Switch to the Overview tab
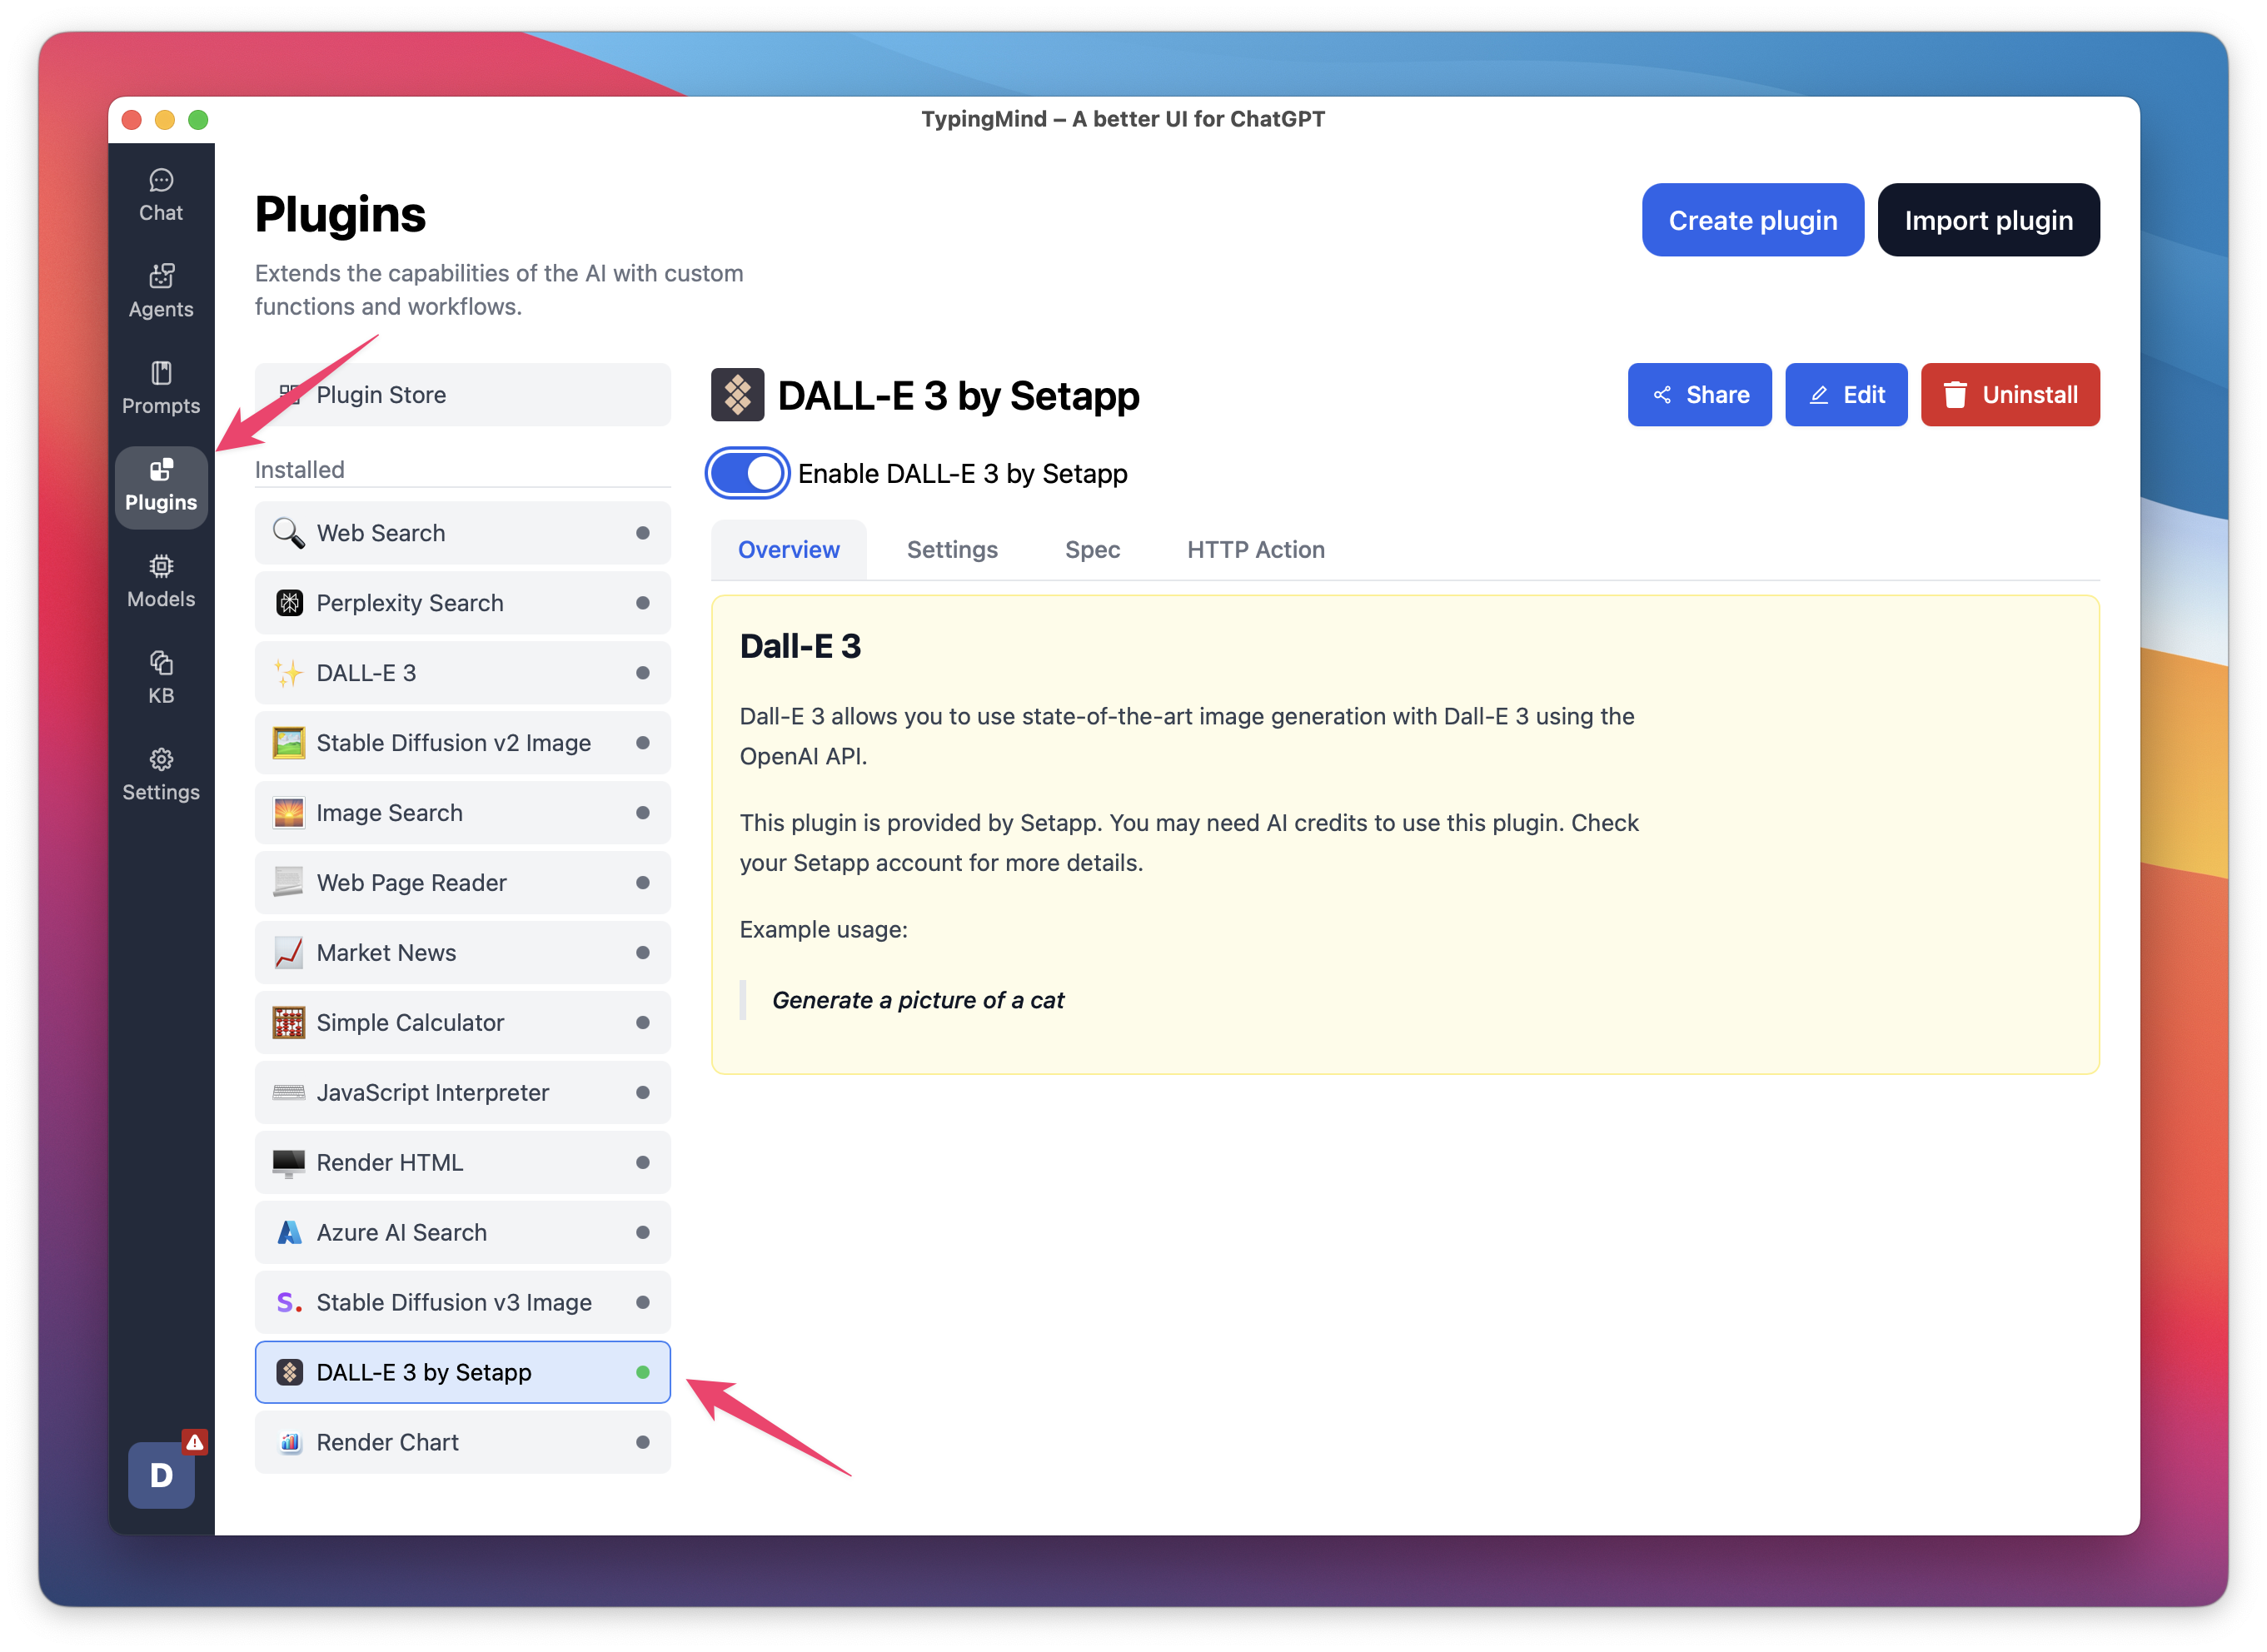2267x1652 pixels. point(788,549)
